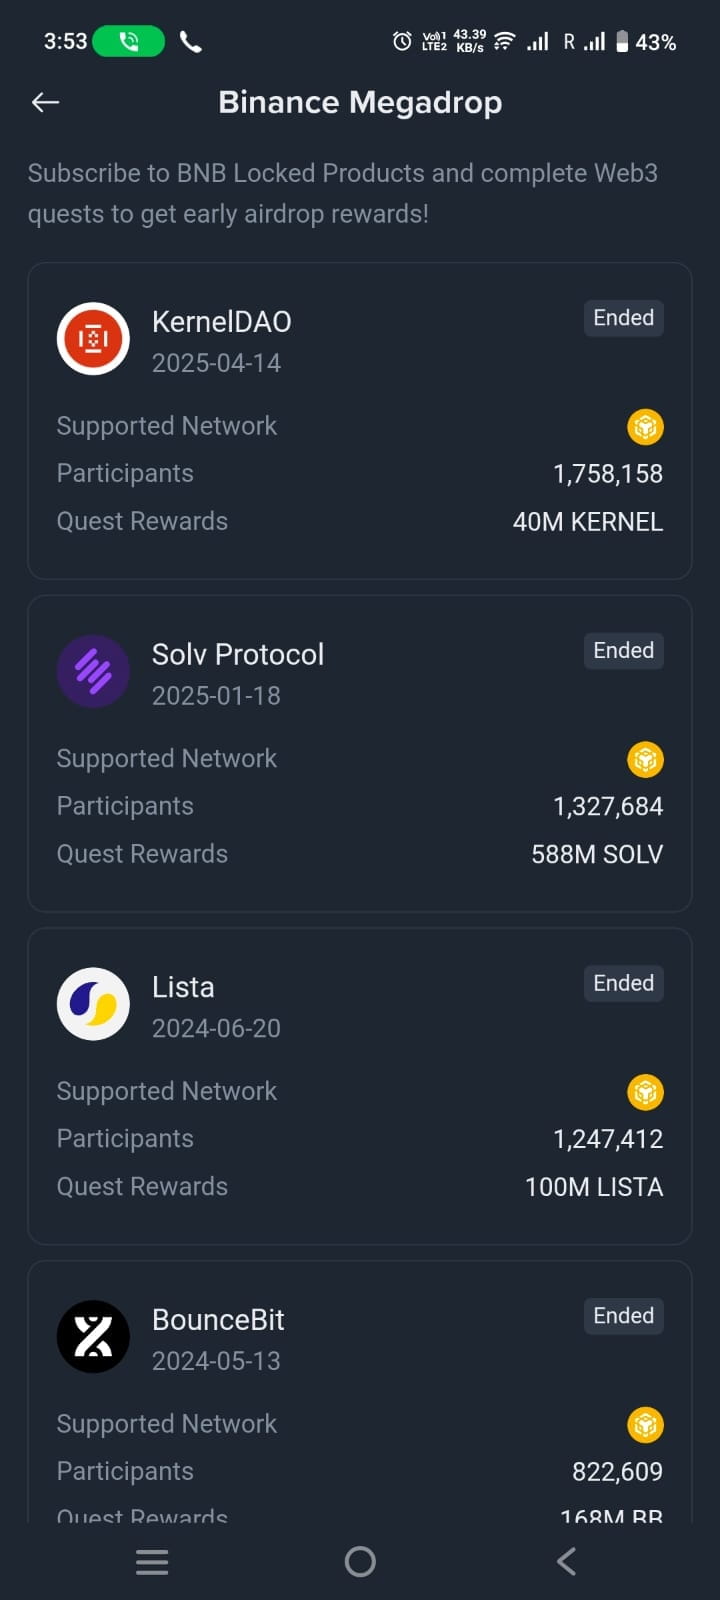The width and height of the screenshot is (720, 1600).
Task: Tap Lista's BNB network icon
Action: [645, 1092]
